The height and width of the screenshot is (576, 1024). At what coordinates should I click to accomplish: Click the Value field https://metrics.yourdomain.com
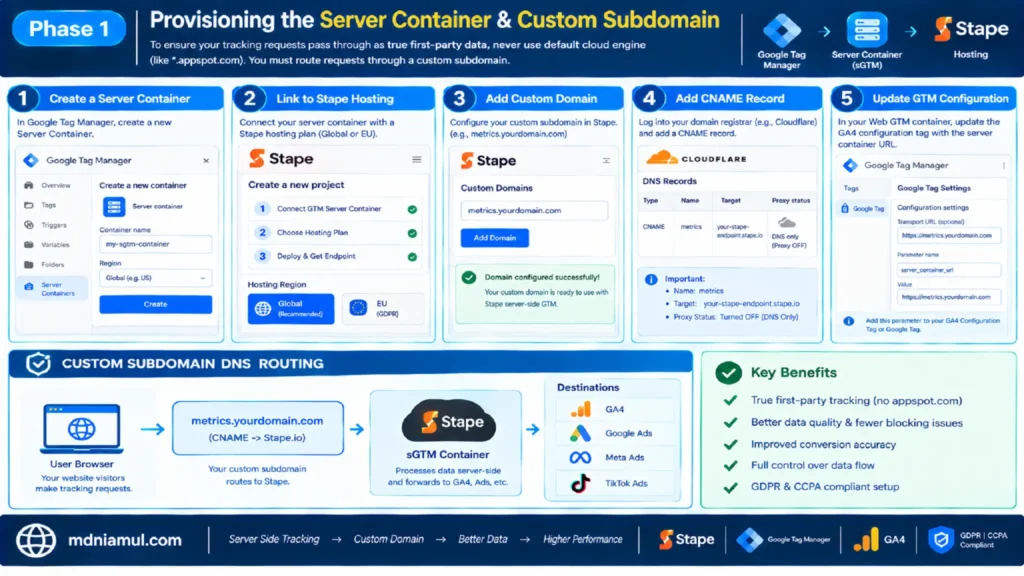pos(948,297)
